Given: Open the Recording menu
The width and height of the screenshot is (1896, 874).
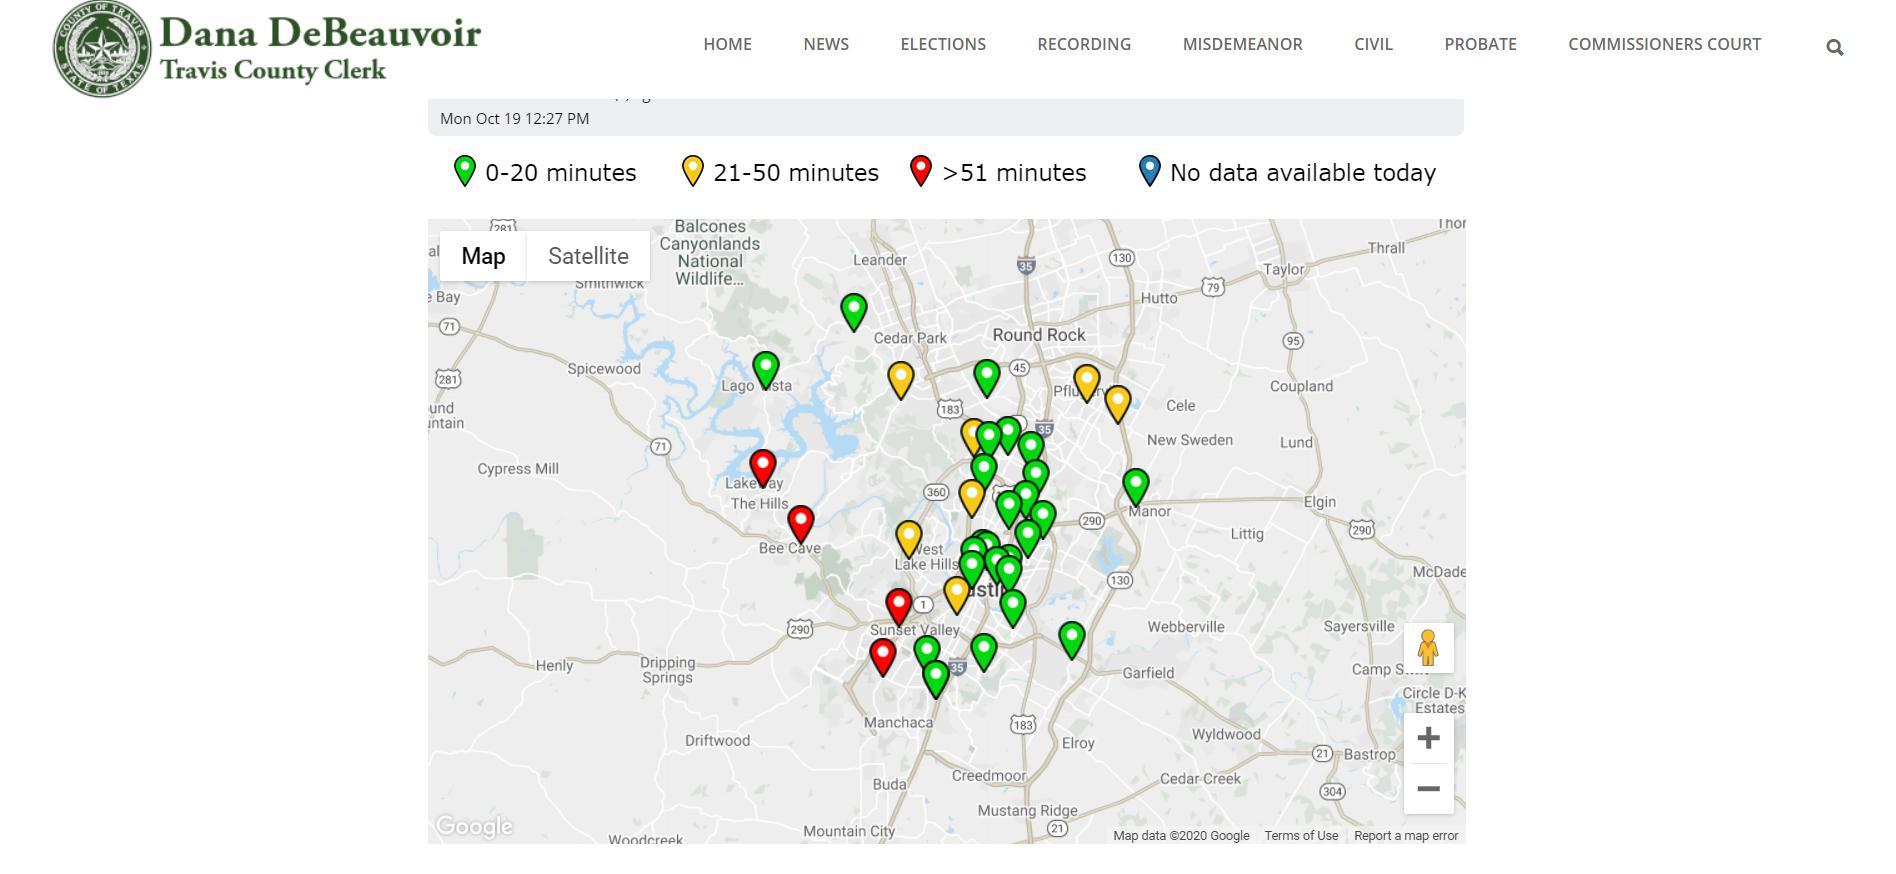Looking at the screenshot, I should pyautogui.click(x=1084, y=44).
